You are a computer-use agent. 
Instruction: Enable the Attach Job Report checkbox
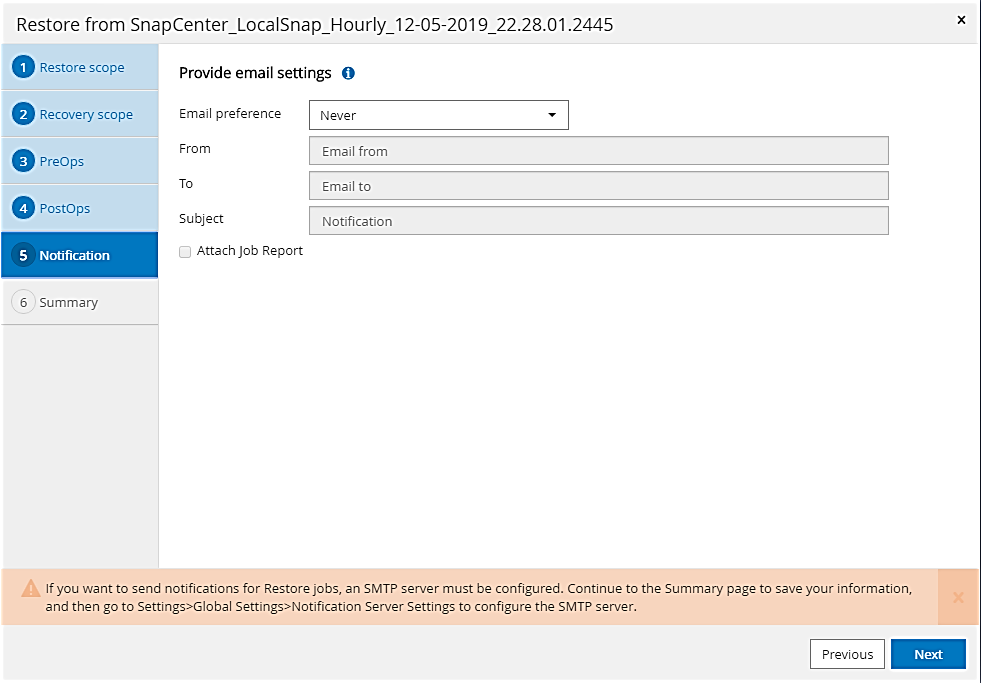(185, 252)
